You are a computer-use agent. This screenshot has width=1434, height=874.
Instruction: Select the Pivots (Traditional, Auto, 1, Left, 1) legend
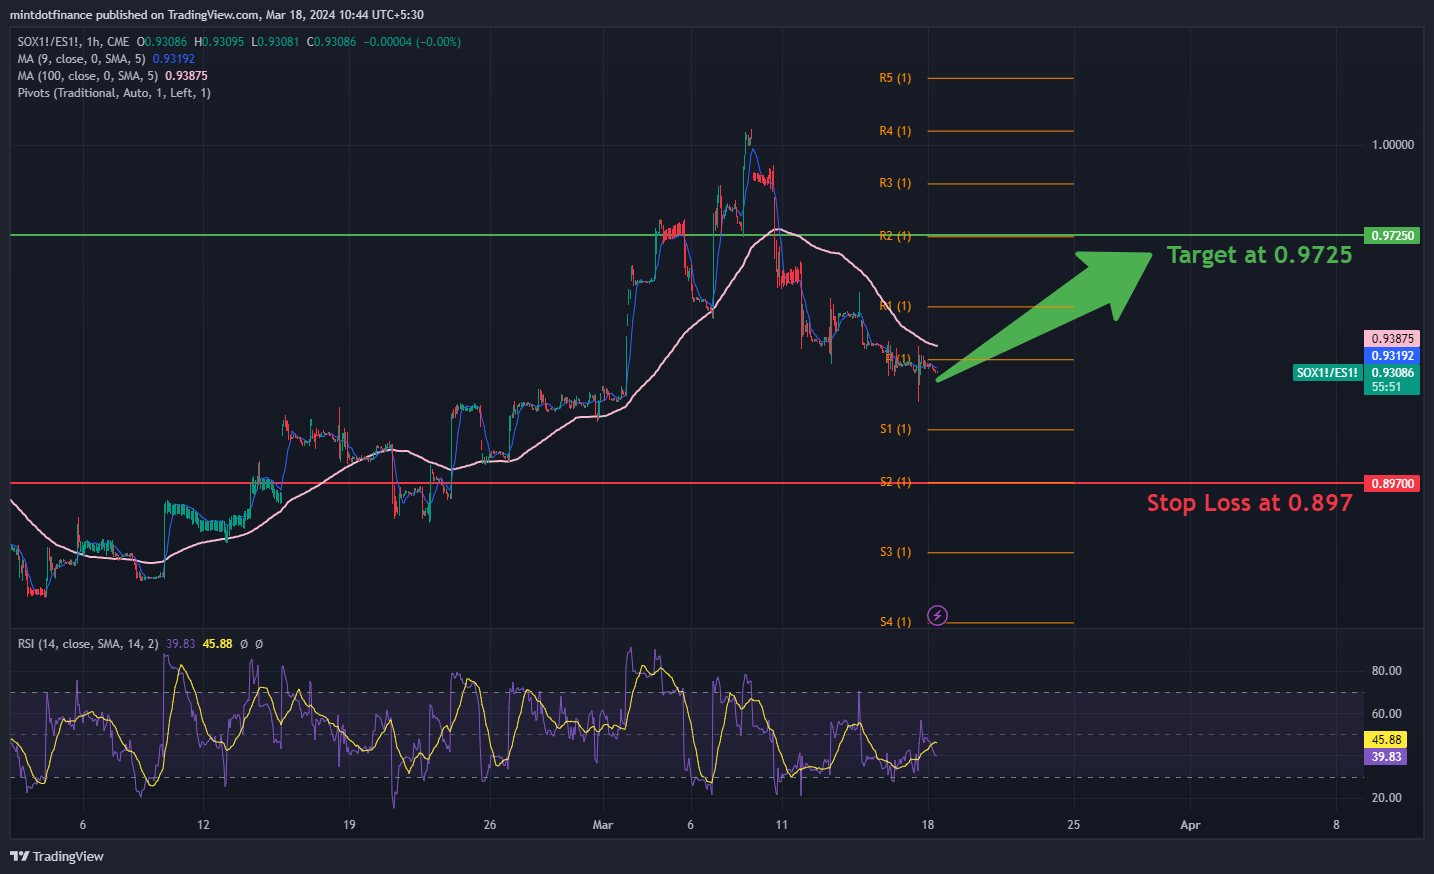(x=114, y=93)
